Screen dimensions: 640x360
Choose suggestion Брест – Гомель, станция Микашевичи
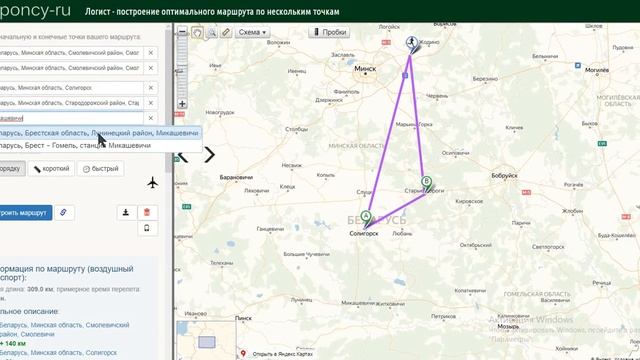100,145
